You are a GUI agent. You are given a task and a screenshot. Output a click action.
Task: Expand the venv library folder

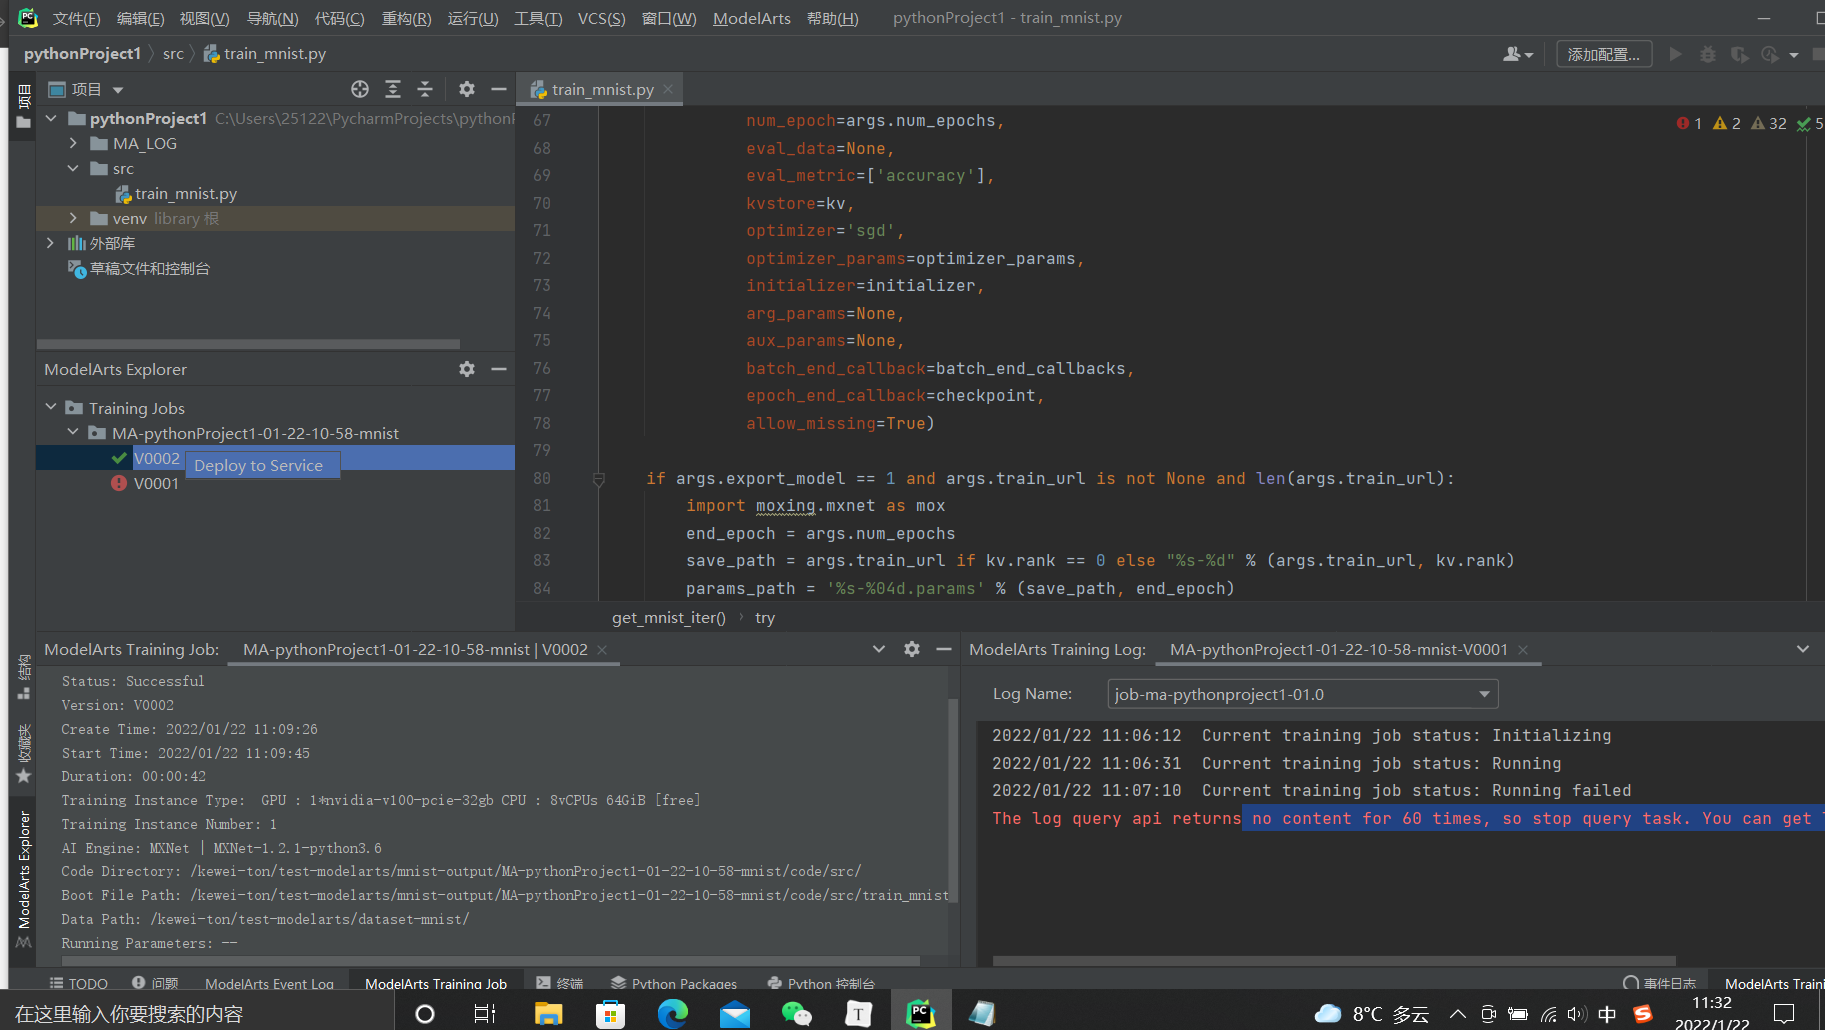73,218
